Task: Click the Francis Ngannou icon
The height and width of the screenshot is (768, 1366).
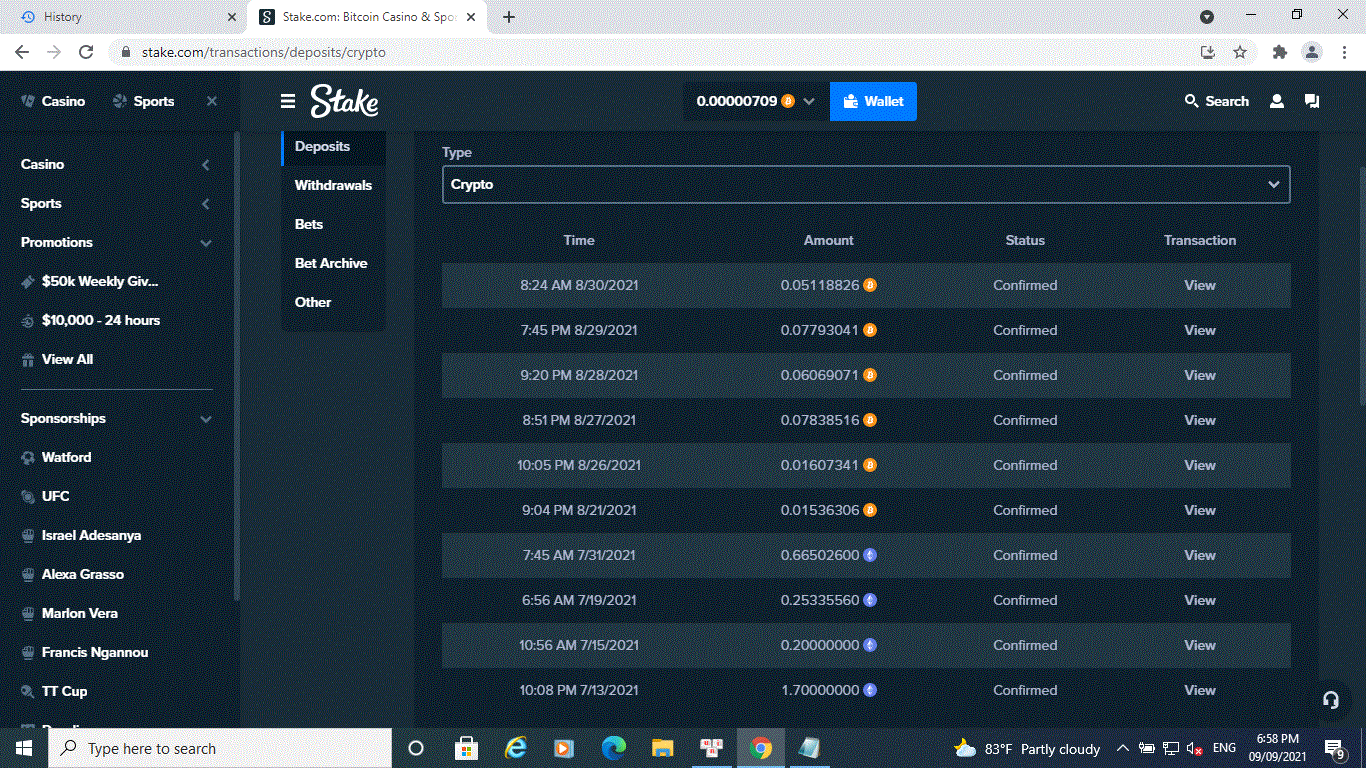Action: click(x=28, y=653)
